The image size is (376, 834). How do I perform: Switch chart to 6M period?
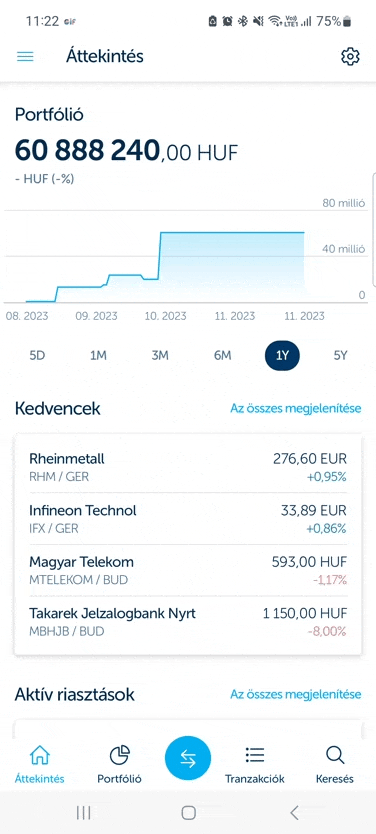pos(222,356)
